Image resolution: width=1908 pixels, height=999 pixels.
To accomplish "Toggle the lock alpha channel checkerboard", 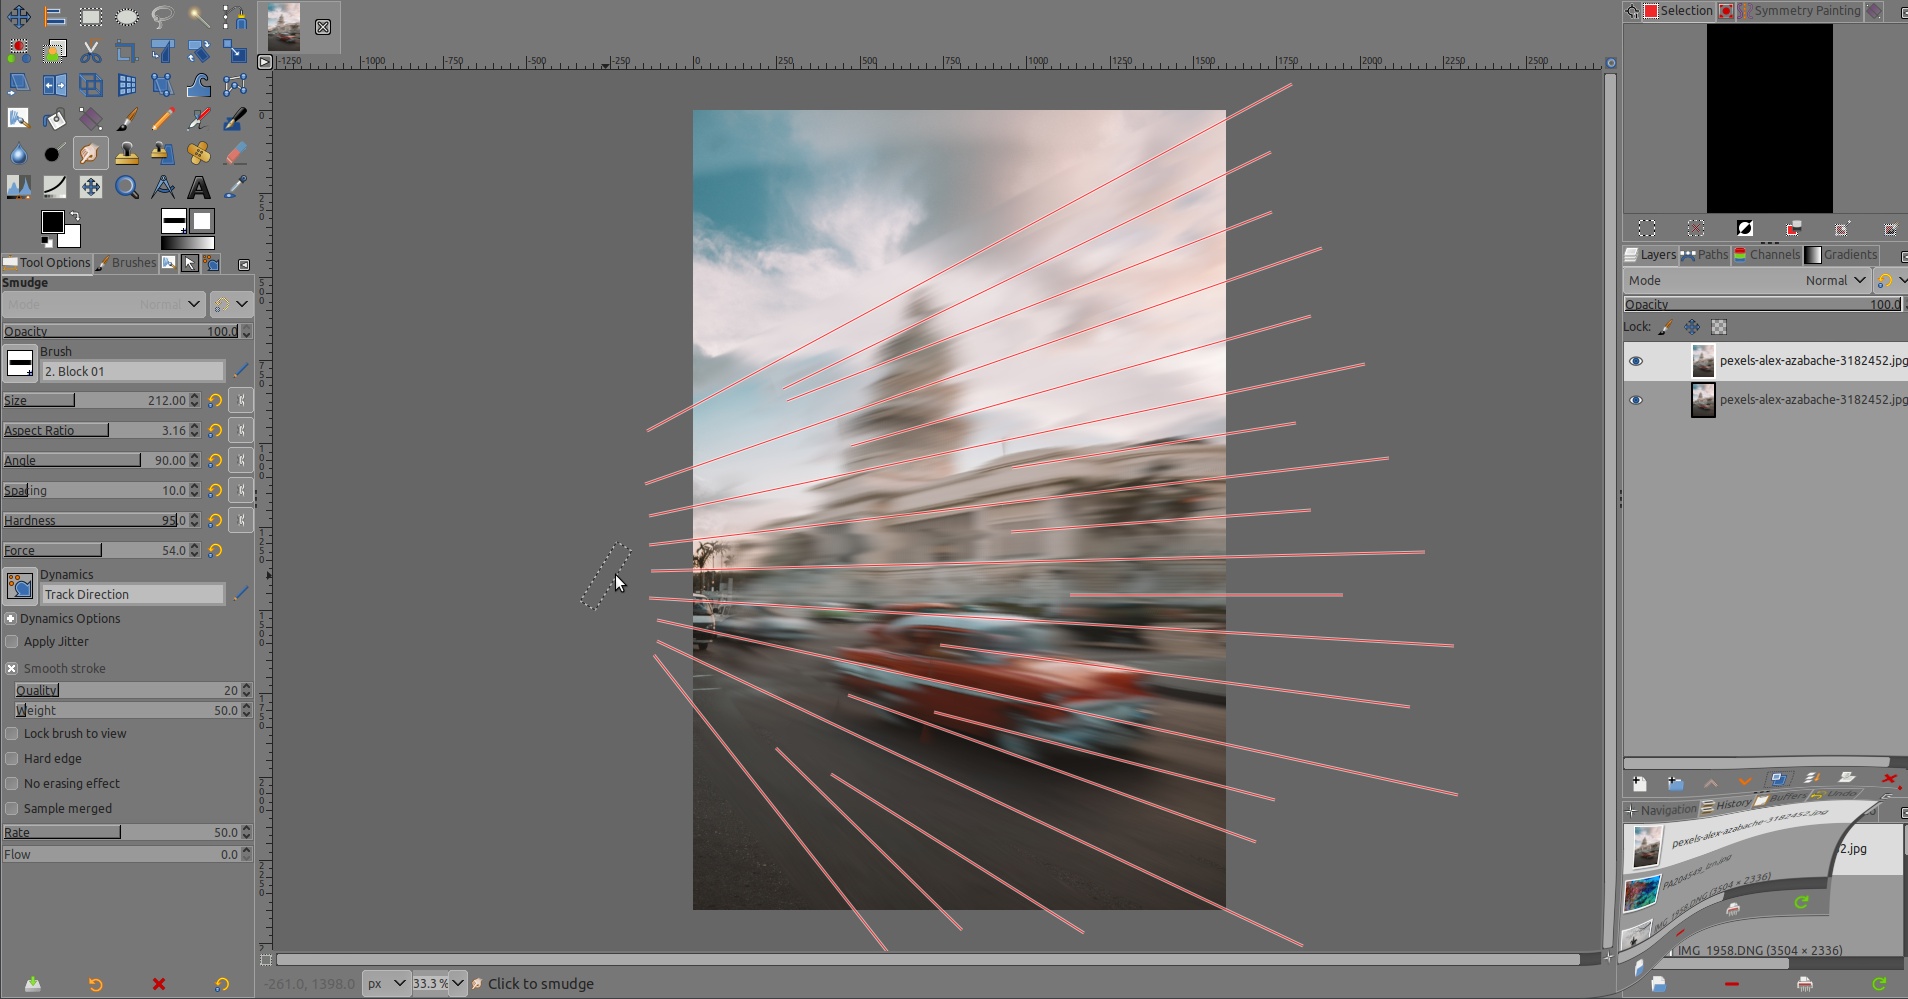I will pos(1719,327).
